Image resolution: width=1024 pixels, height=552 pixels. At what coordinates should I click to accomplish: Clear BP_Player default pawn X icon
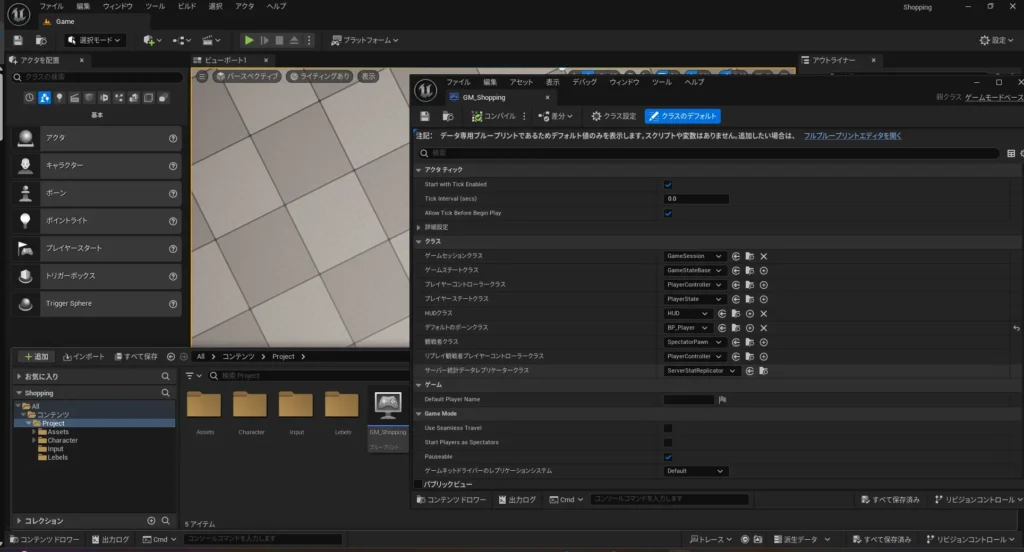point(763,328)
